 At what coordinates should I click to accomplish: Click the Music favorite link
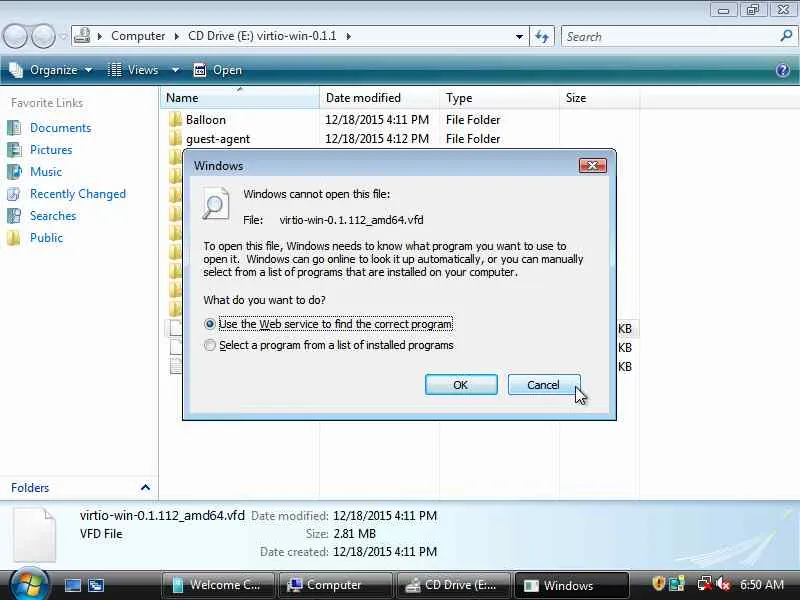tap(46, 171)
